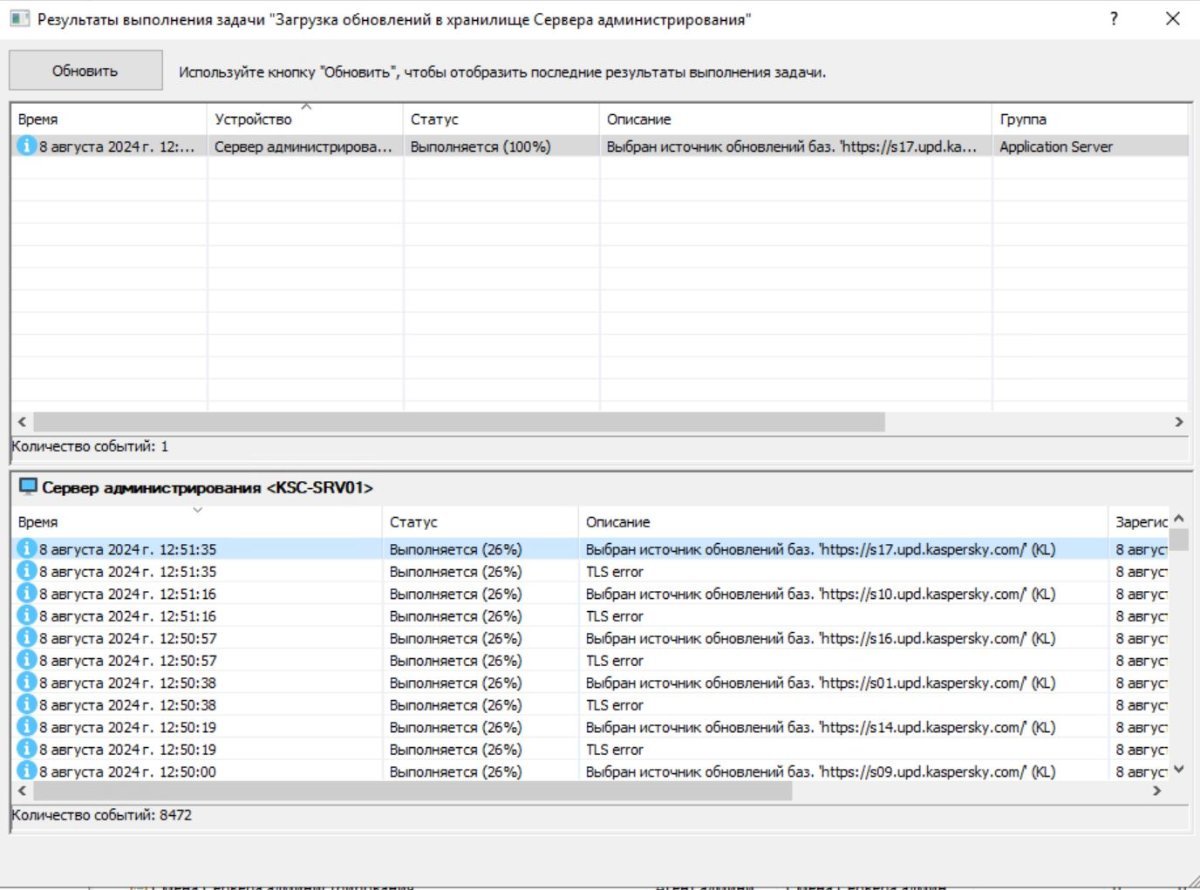
Task: Click the help question mark button
Action: coord(1114,19)
